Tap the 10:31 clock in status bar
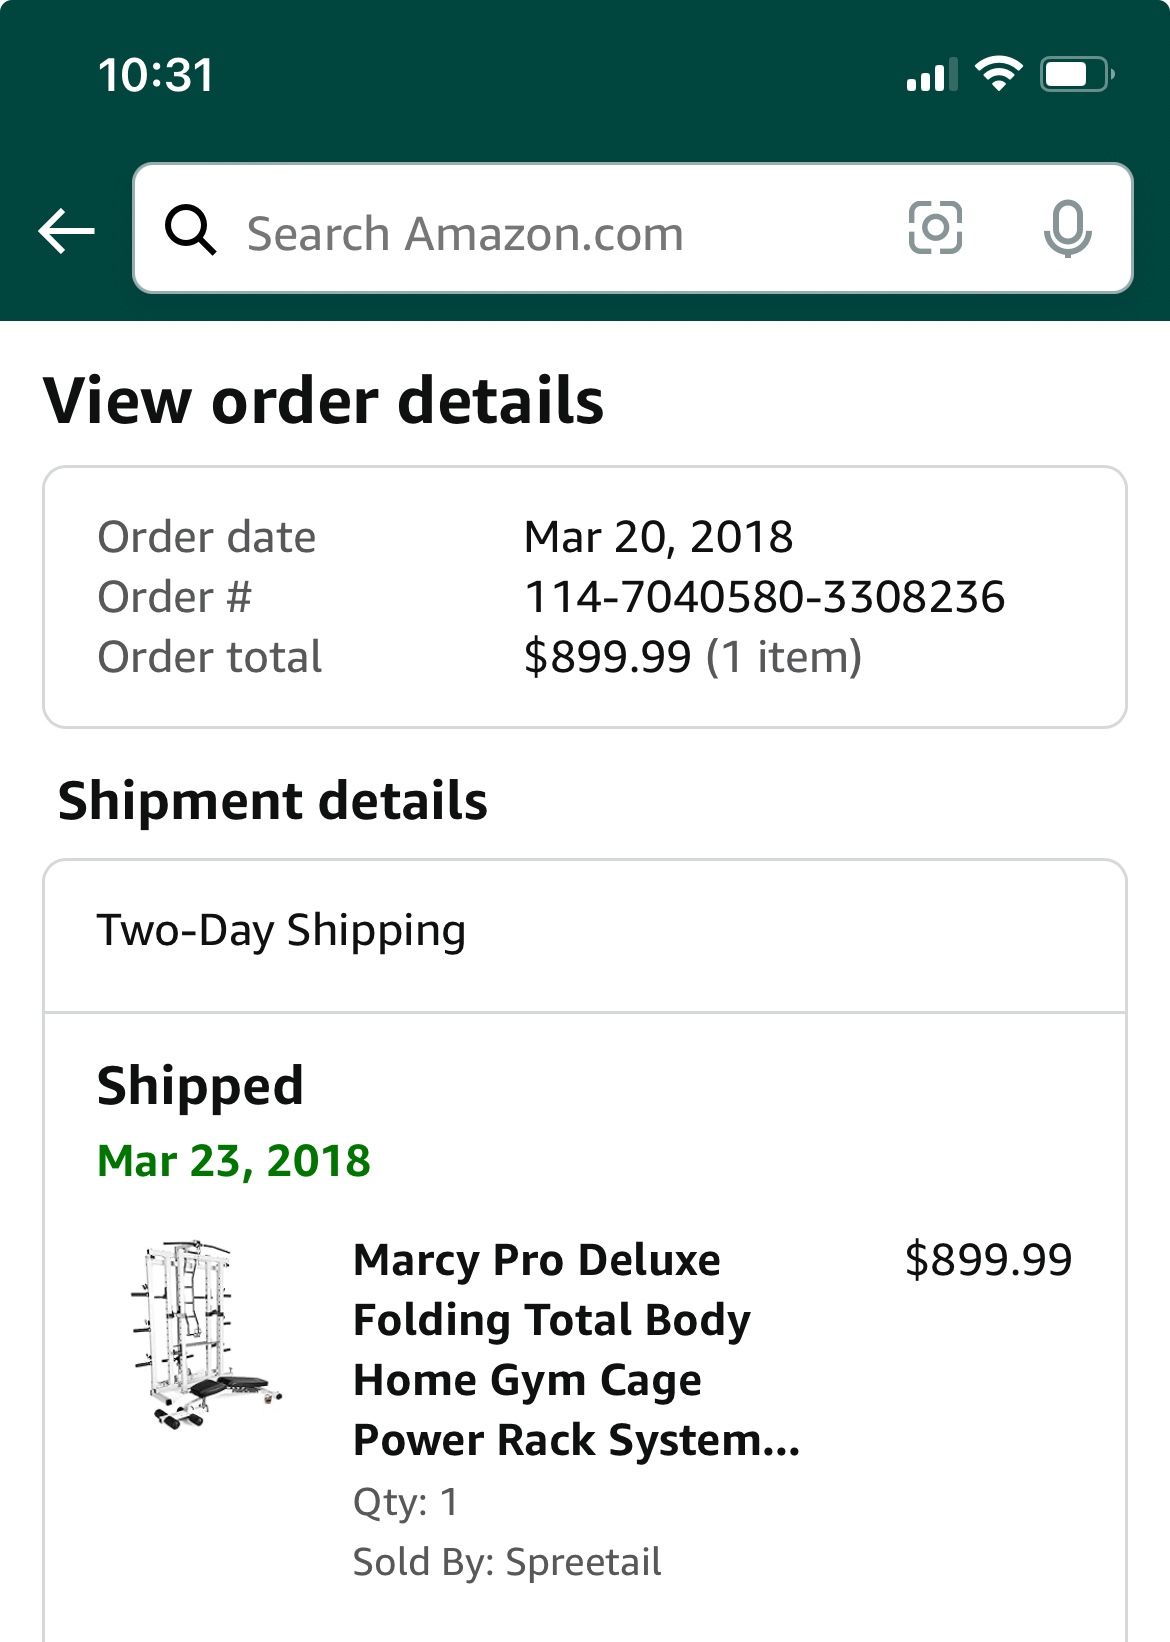 156,75
